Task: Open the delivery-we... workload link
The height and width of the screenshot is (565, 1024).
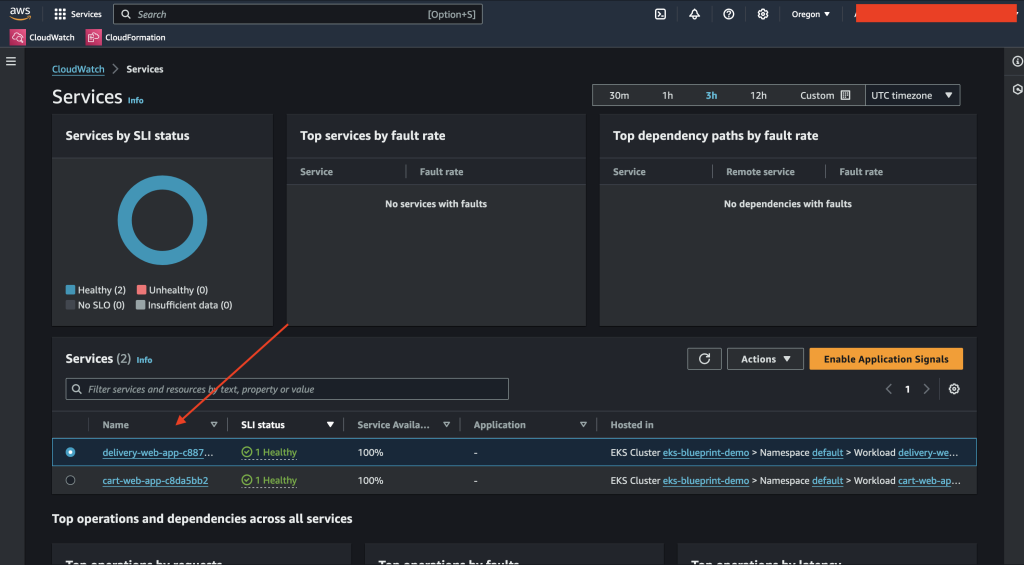Action: [x=928, y=452]
